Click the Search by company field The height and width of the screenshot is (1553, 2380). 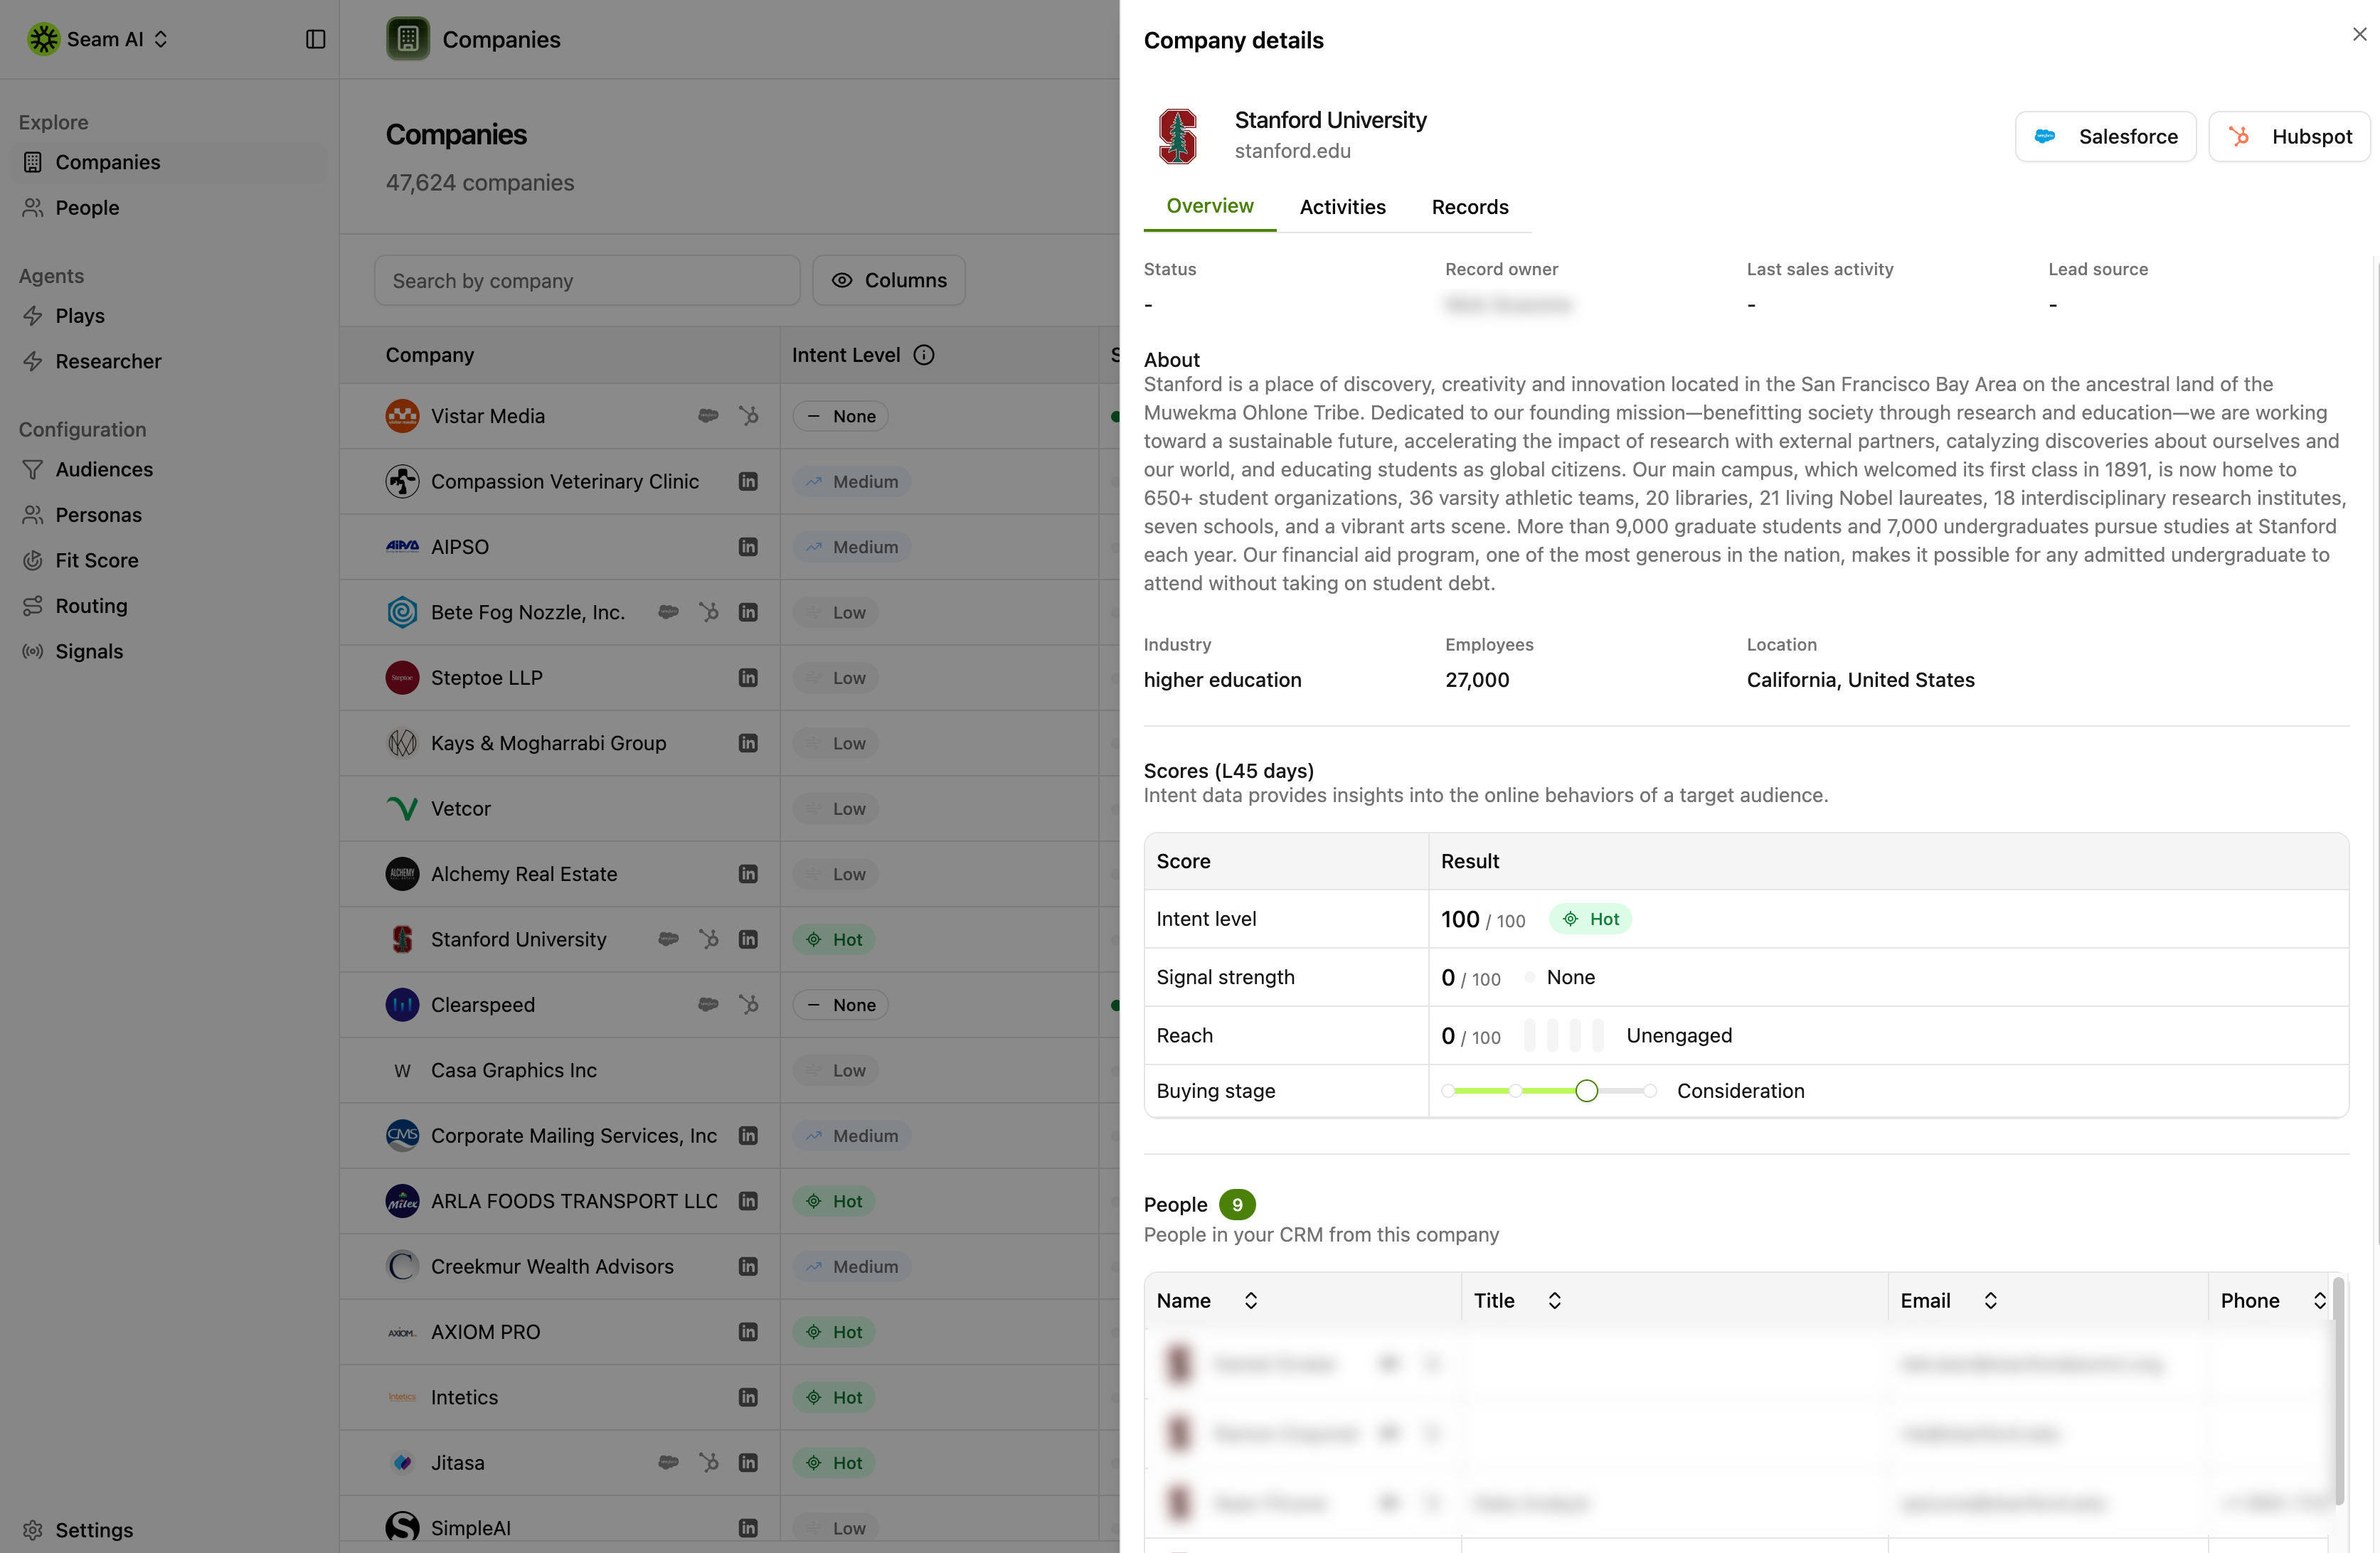[587, 280]
